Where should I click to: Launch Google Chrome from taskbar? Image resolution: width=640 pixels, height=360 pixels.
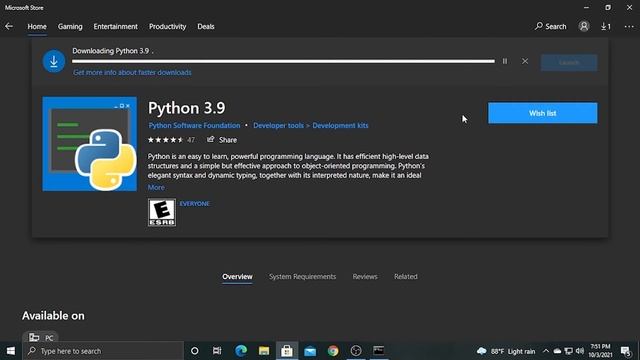[x=333, y=351]
